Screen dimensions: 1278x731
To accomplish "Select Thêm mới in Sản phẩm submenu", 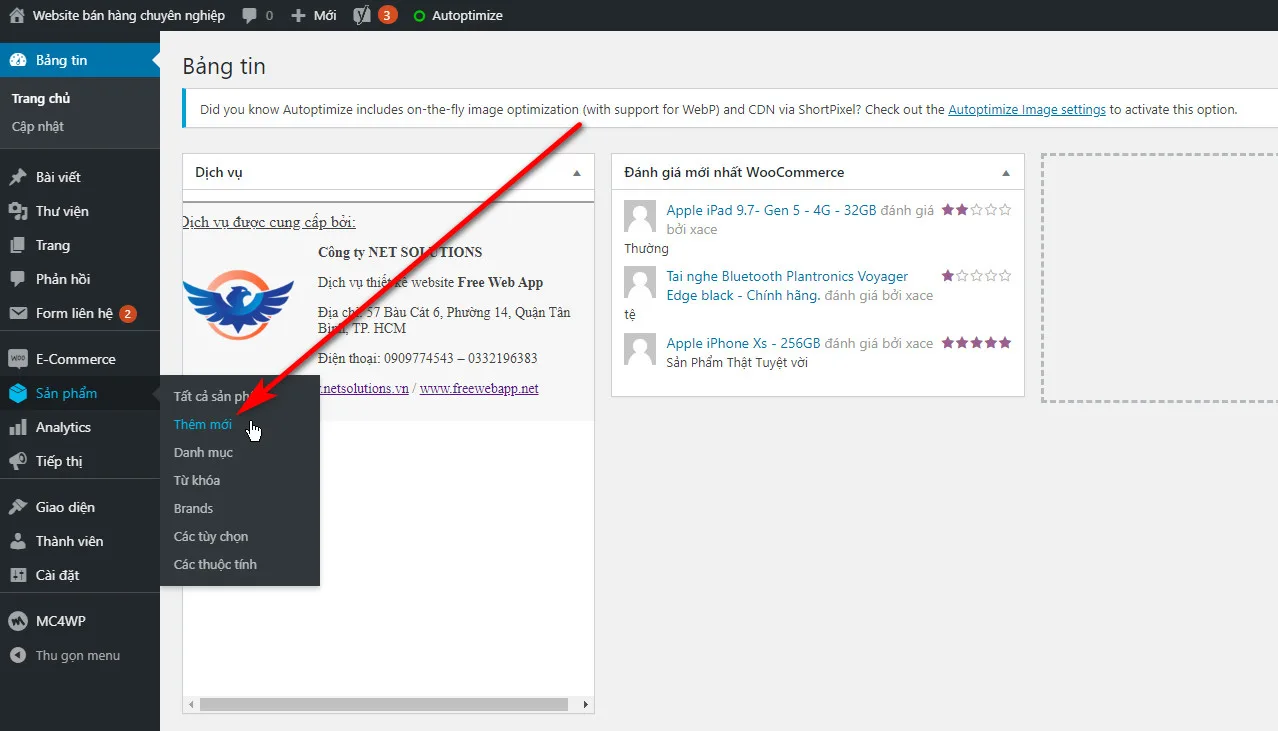I will pyautogui.click(x=203, y=424).
